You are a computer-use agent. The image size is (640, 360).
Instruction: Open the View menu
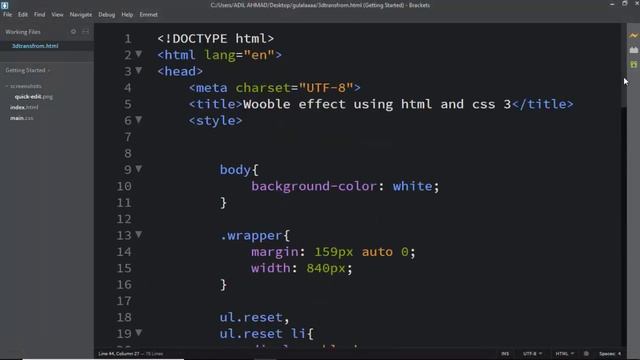pyautogui.click(x=57, y=15)
